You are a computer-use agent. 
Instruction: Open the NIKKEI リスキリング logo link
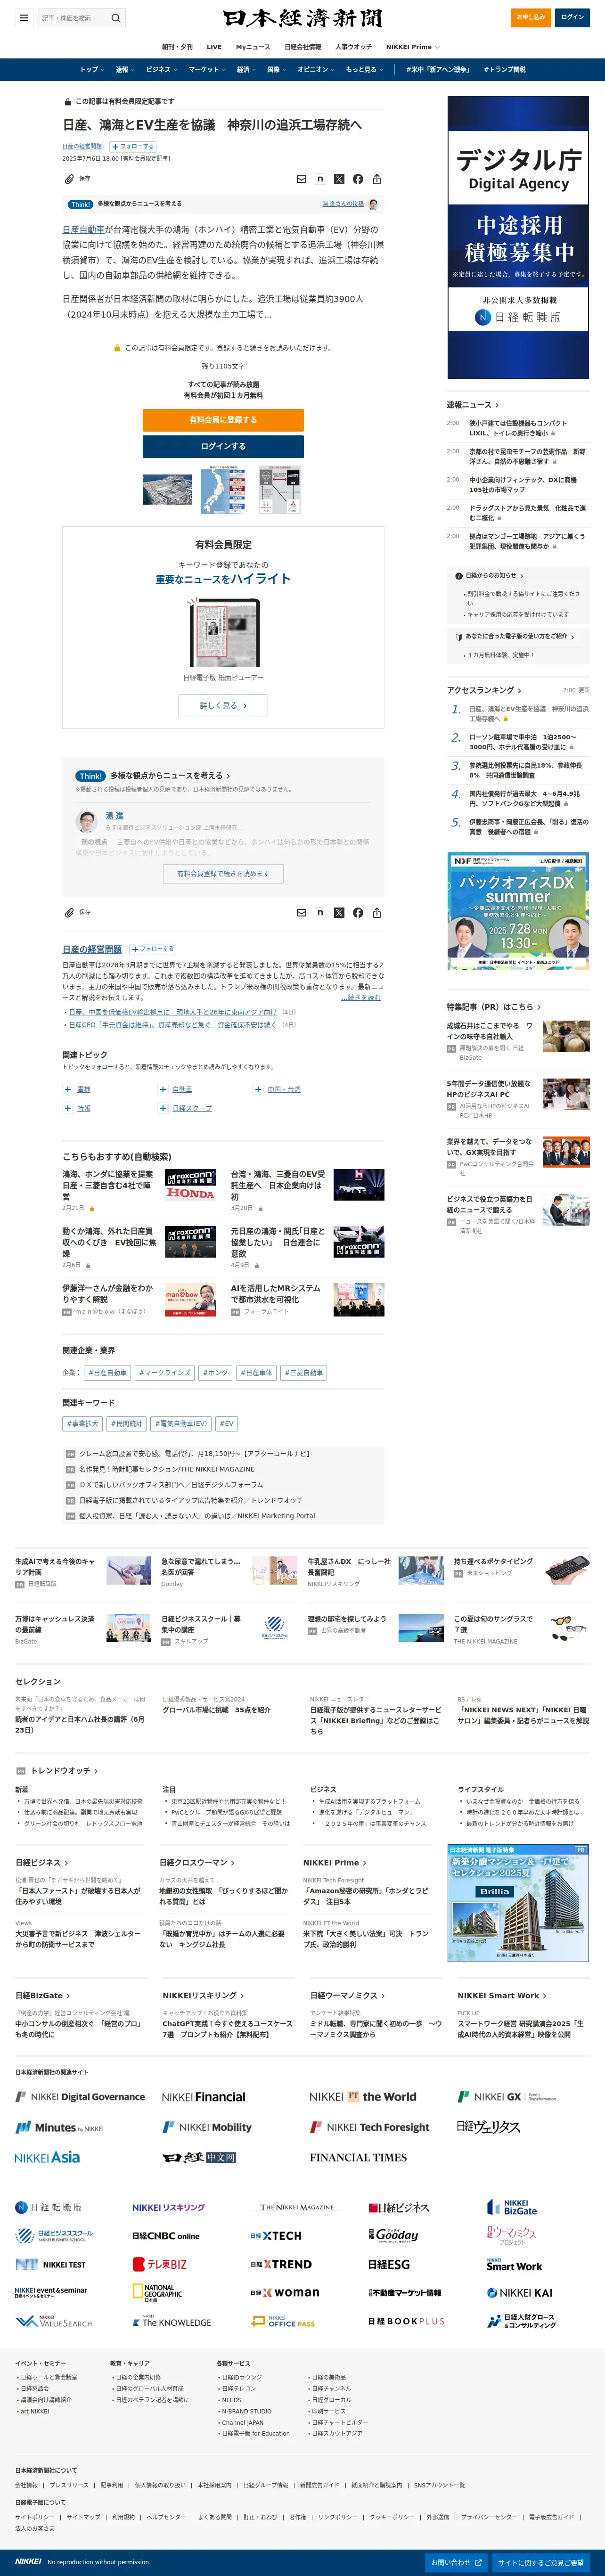tap(168, 2207)
